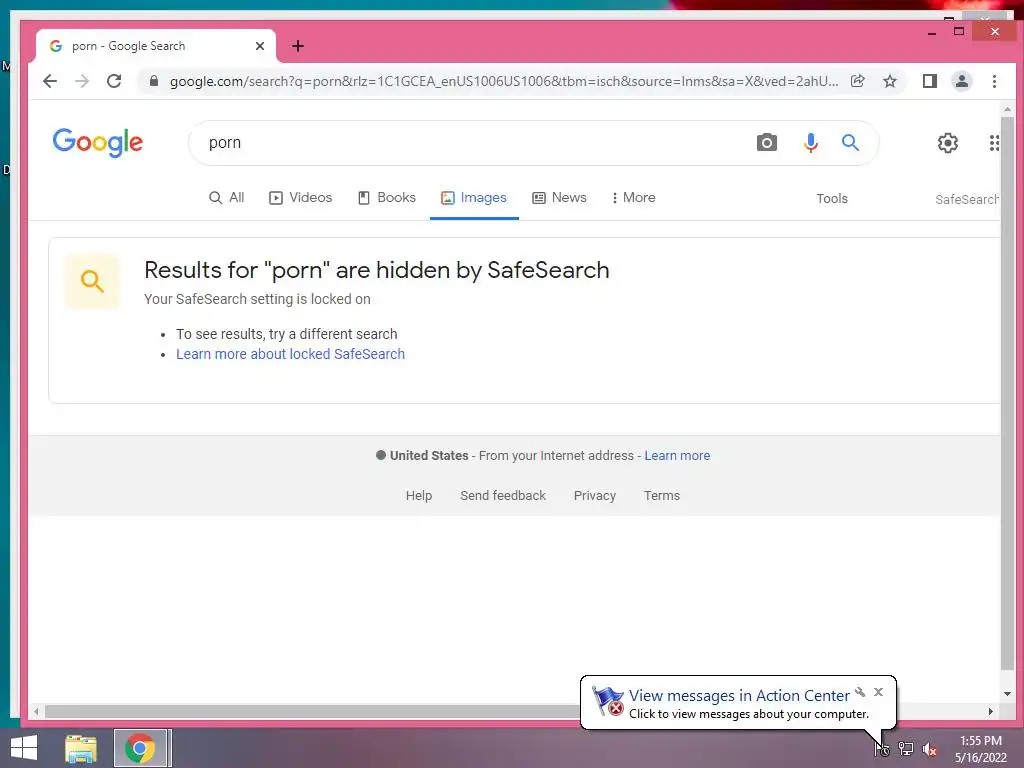Click the Send feedback footer link
Screen dimensions: 1024x768
pos(503,496)
